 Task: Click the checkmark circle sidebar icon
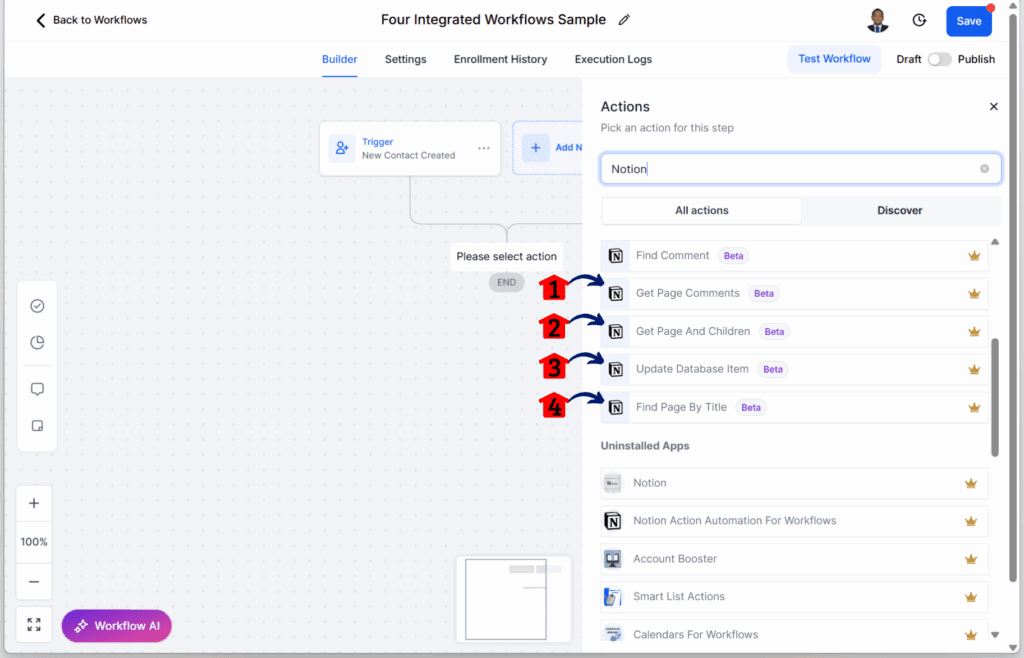coord(37,306)
